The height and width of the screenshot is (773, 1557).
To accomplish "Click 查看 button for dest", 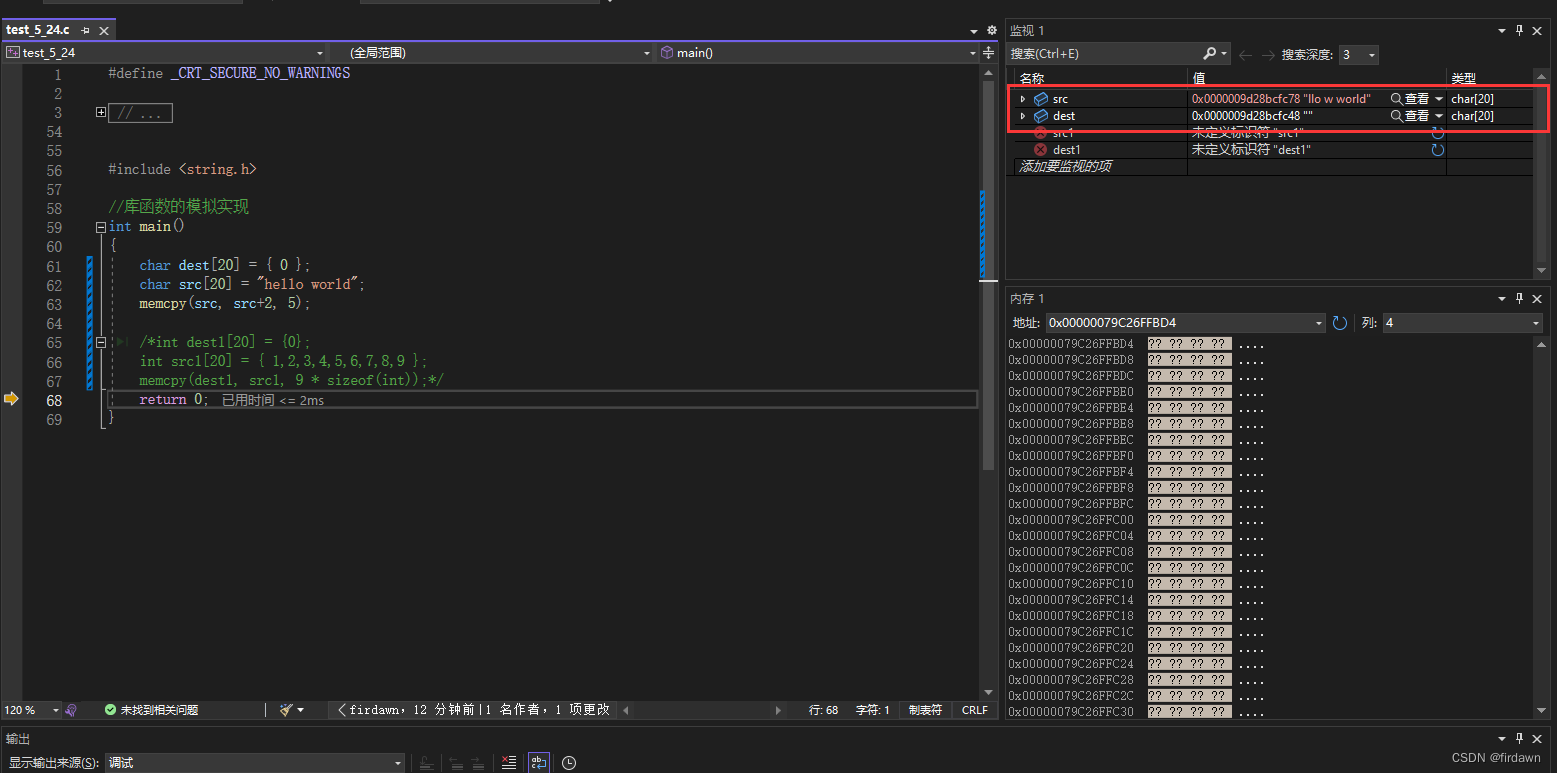I will click(x=1410, y=116).
